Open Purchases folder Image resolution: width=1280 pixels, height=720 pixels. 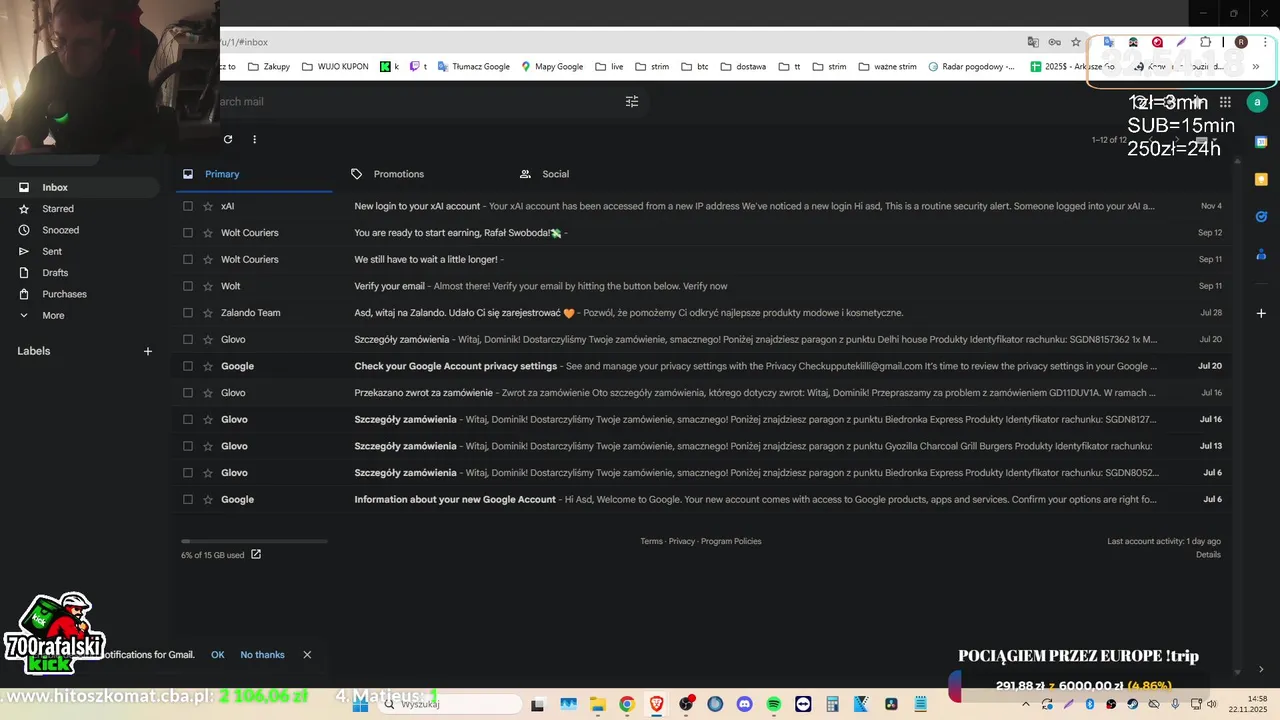point(64,294)
